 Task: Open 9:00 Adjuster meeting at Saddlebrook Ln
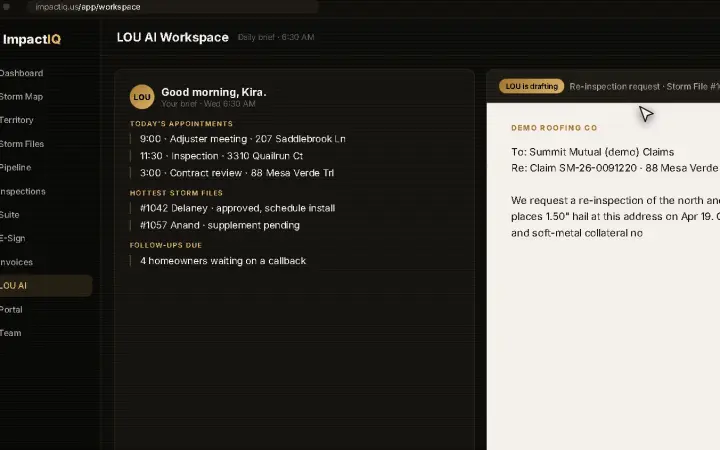(x=242, y=139)
